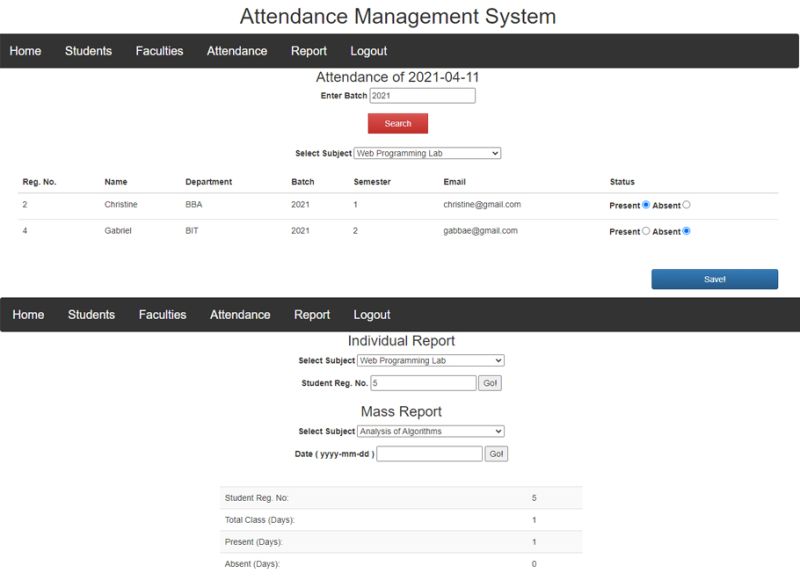This screenshot has height=588, width=800.
Task: Open the Report section from the lower navigation
Action: 311,314
